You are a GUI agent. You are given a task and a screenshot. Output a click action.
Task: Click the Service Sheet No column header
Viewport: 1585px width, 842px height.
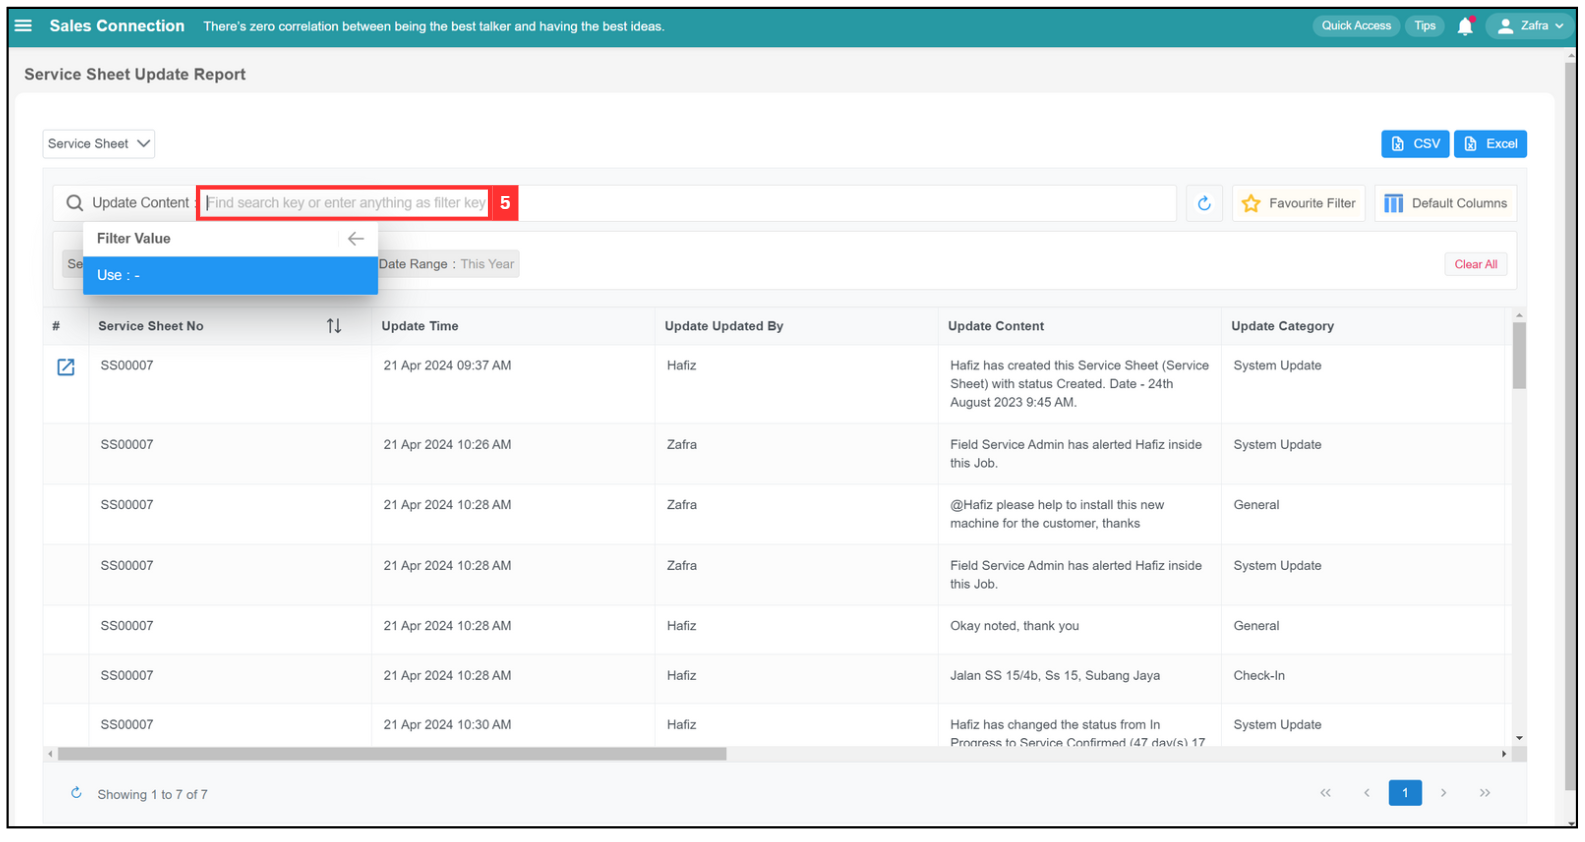151,326
